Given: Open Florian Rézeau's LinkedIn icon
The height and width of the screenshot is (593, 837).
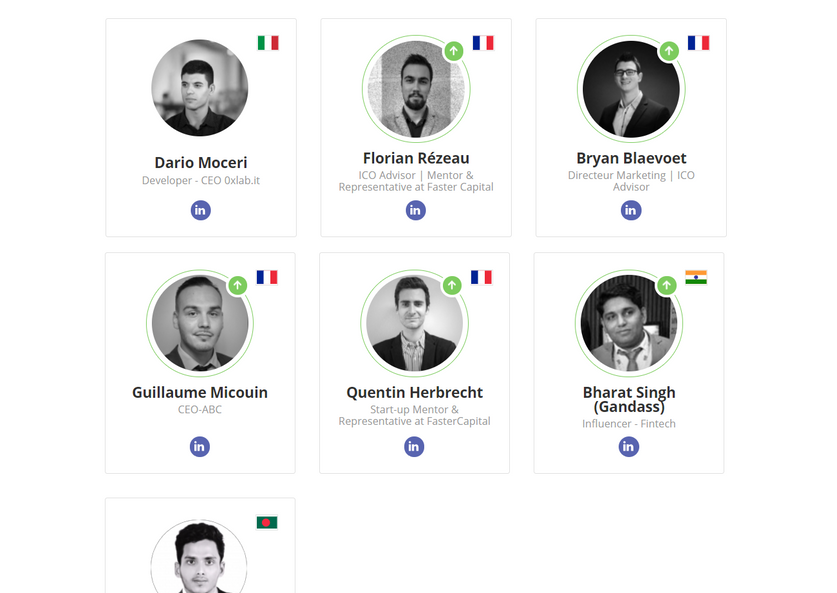Looking at the screenshot, I should pyautogui.click(x=415, y=210).
